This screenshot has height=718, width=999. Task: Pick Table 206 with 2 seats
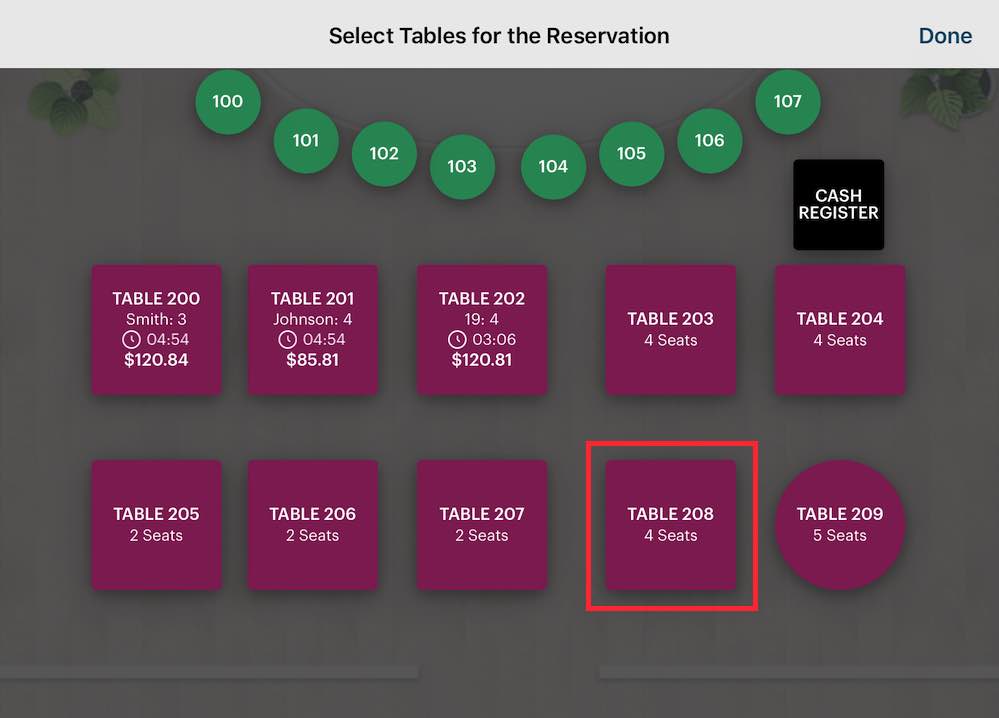pyautogui.click(x=312, y=525)
